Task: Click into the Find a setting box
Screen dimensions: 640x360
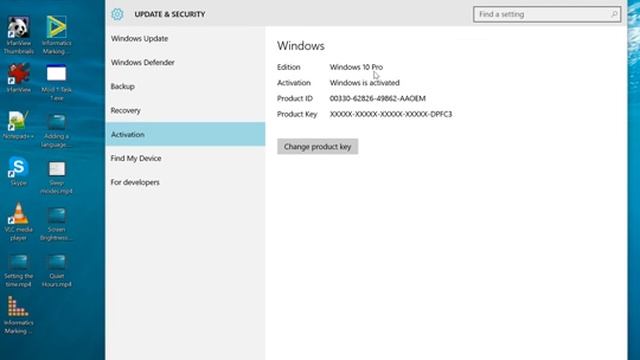Action: 547,14
